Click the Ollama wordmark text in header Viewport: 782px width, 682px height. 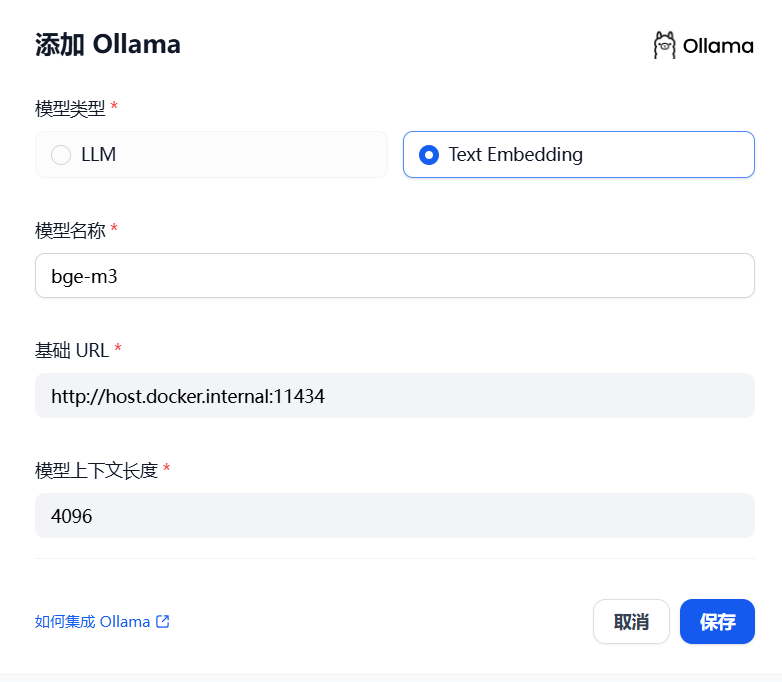point(718,46)
